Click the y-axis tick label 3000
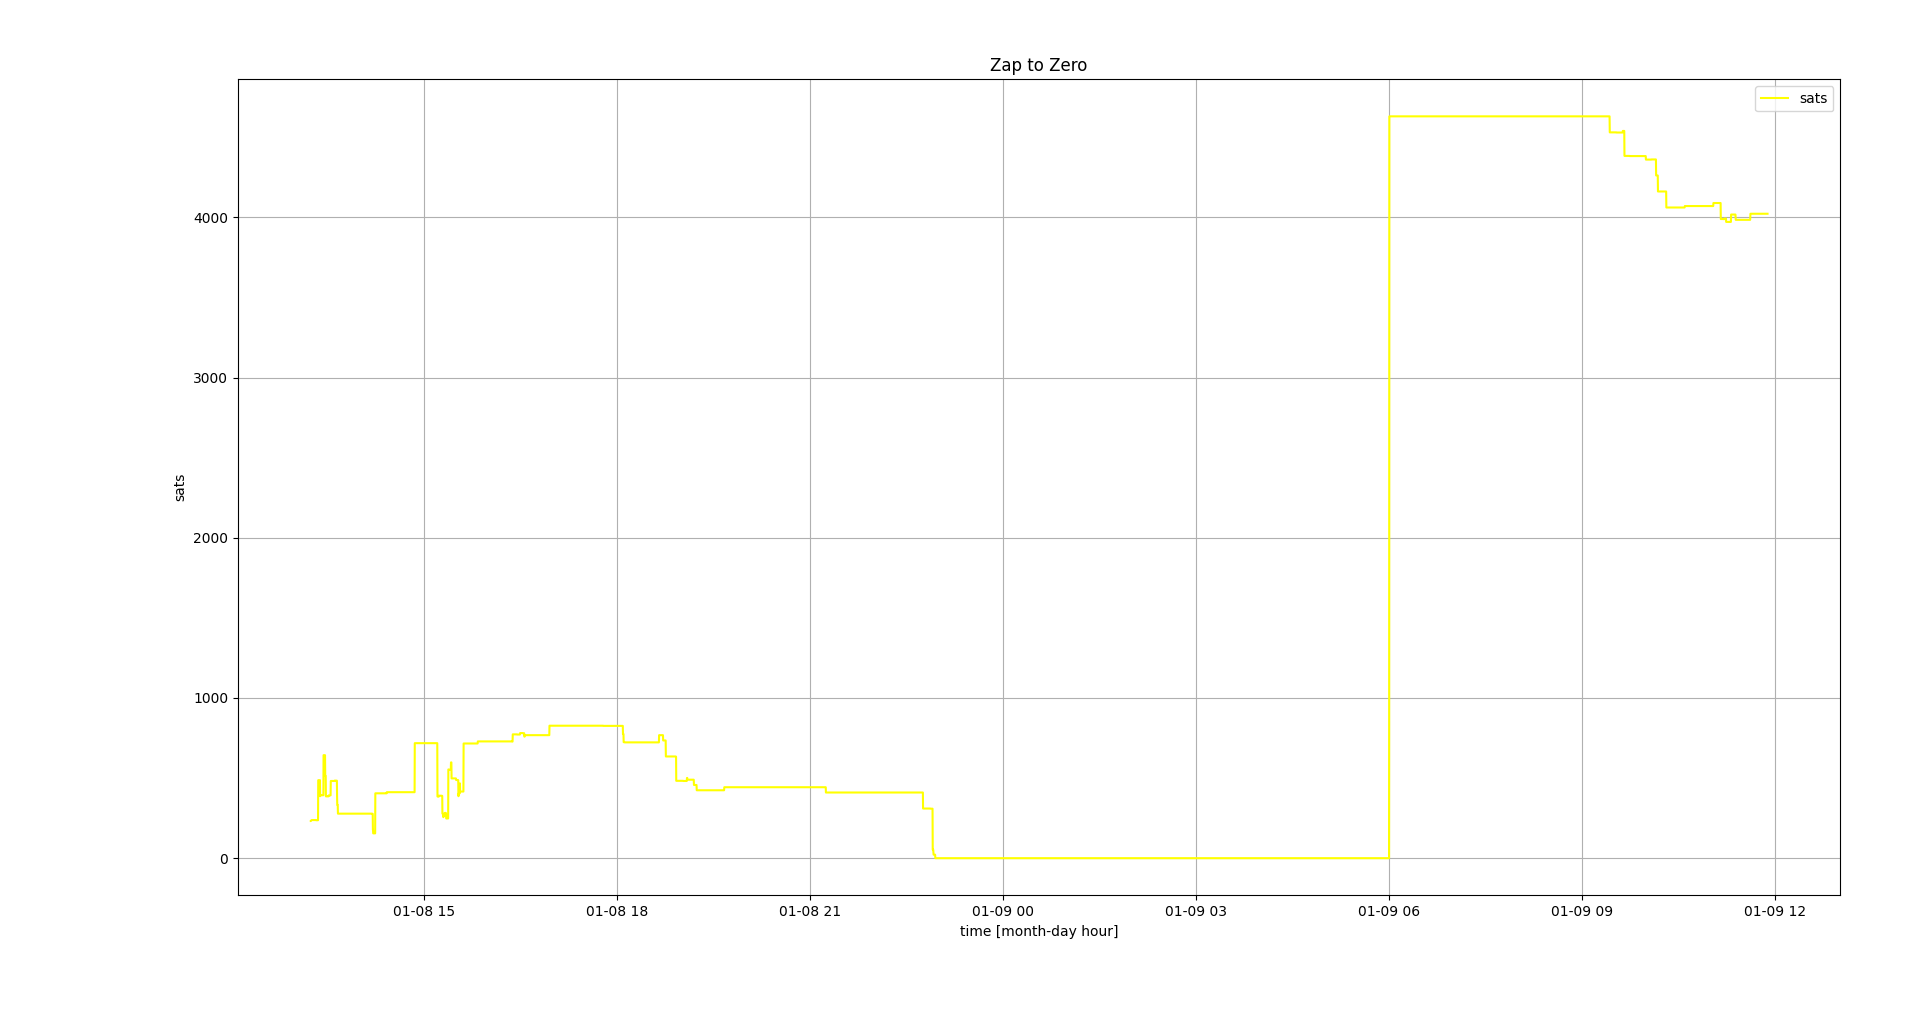This screenshot has height=1019, width=1918. [x=210, y=378]
